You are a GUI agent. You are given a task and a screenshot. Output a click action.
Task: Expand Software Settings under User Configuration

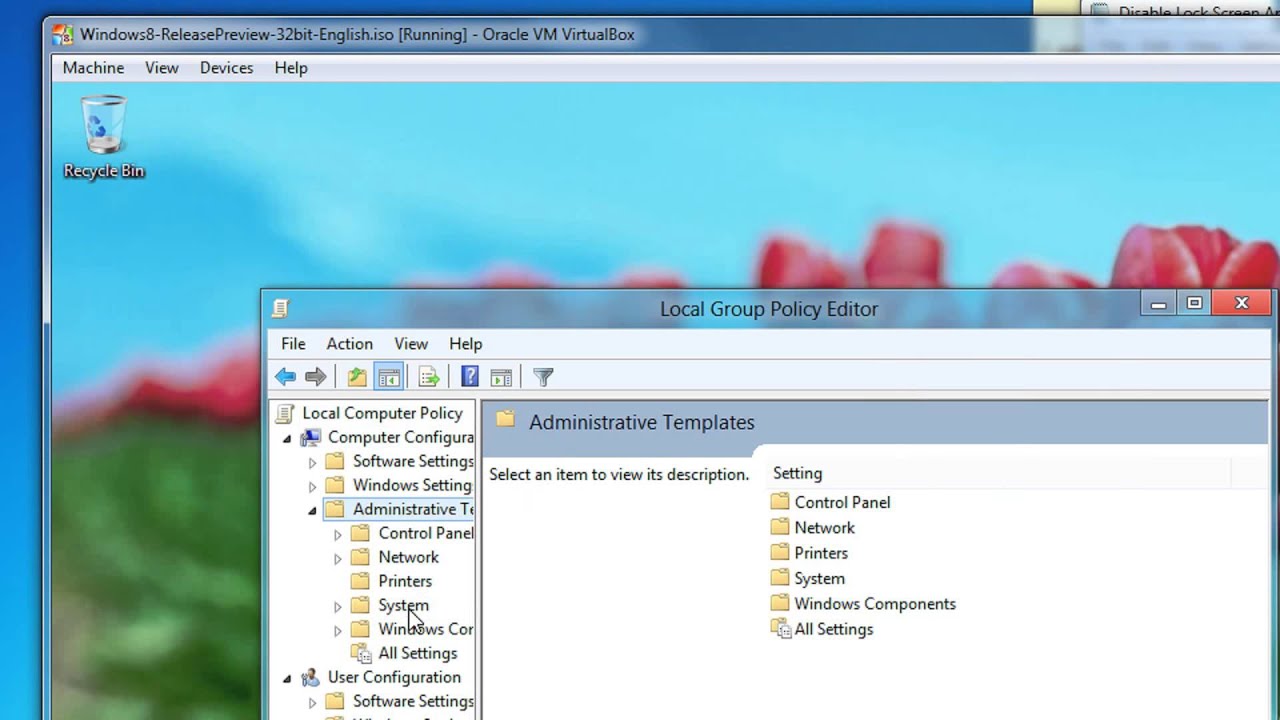[312, 702]
